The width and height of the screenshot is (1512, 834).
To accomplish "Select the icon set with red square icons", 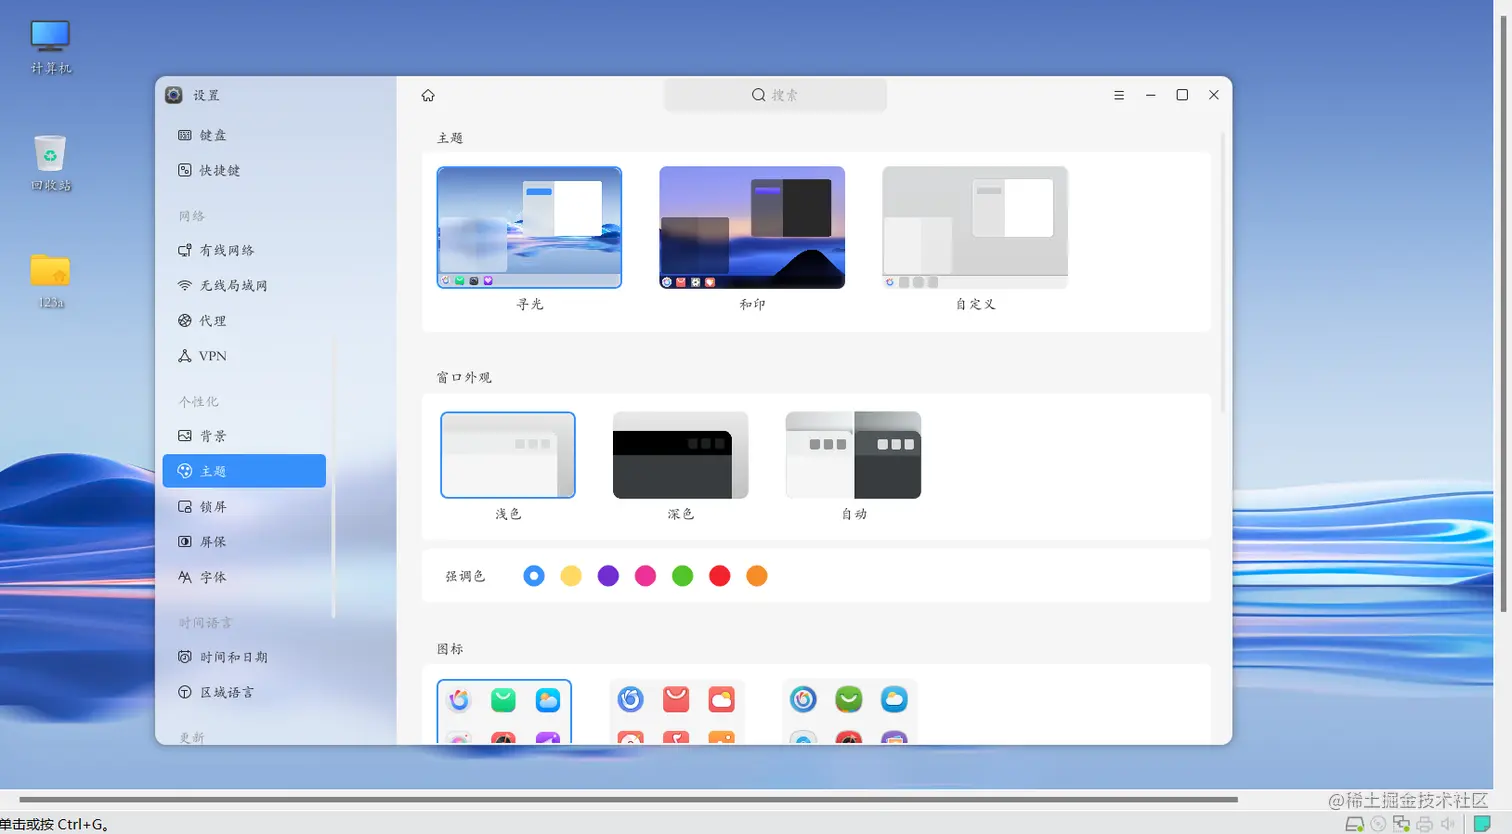I will click(676, 712).
